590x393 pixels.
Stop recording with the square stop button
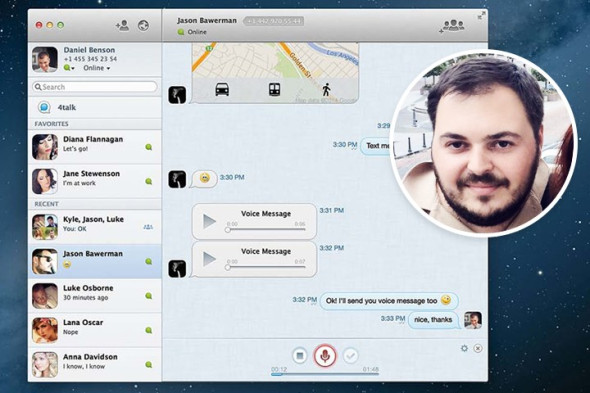coord(300,355)
